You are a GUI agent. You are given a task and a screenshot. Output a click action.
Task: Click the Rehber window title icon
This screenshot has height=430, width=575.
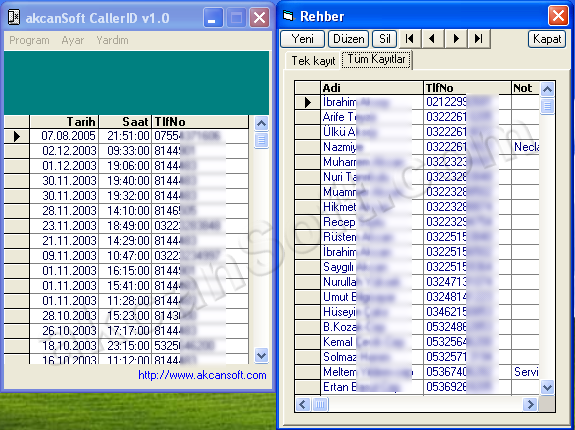click(289, 16)
